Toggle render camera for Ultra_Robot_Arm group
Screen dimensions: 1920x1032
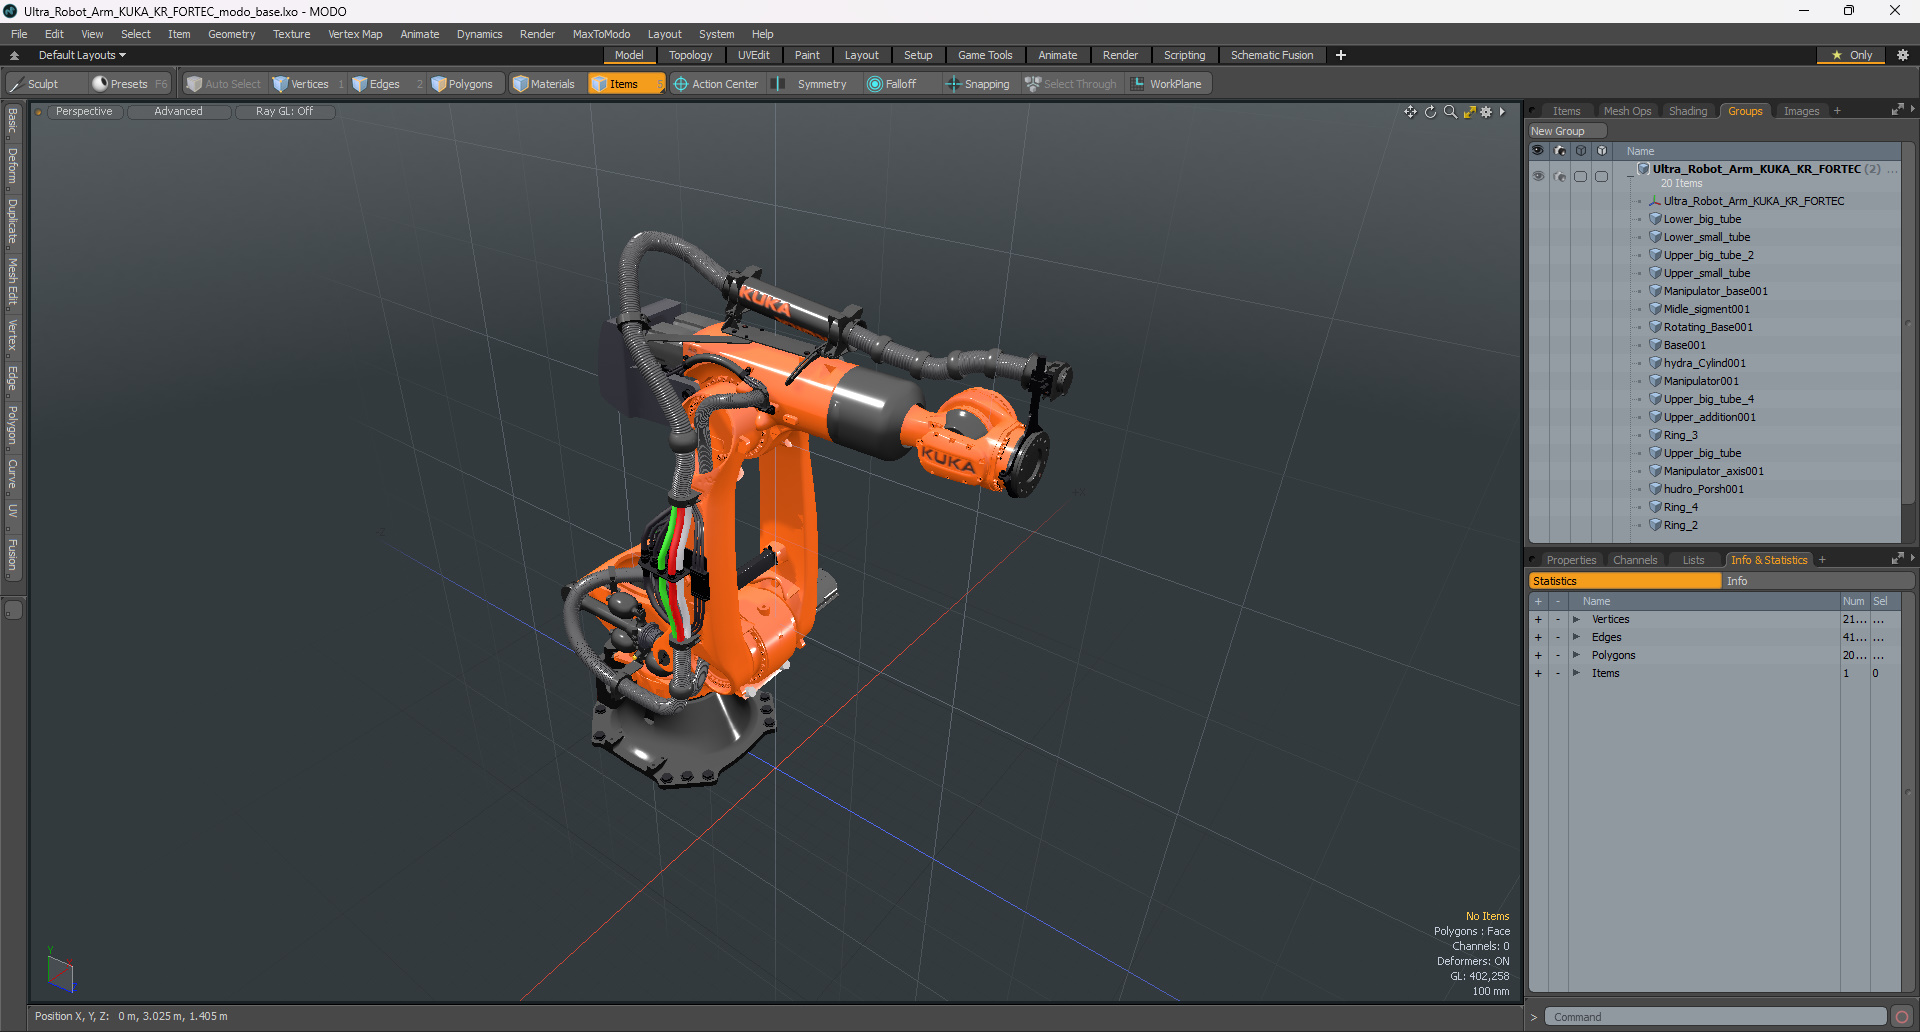(1560, 176)
